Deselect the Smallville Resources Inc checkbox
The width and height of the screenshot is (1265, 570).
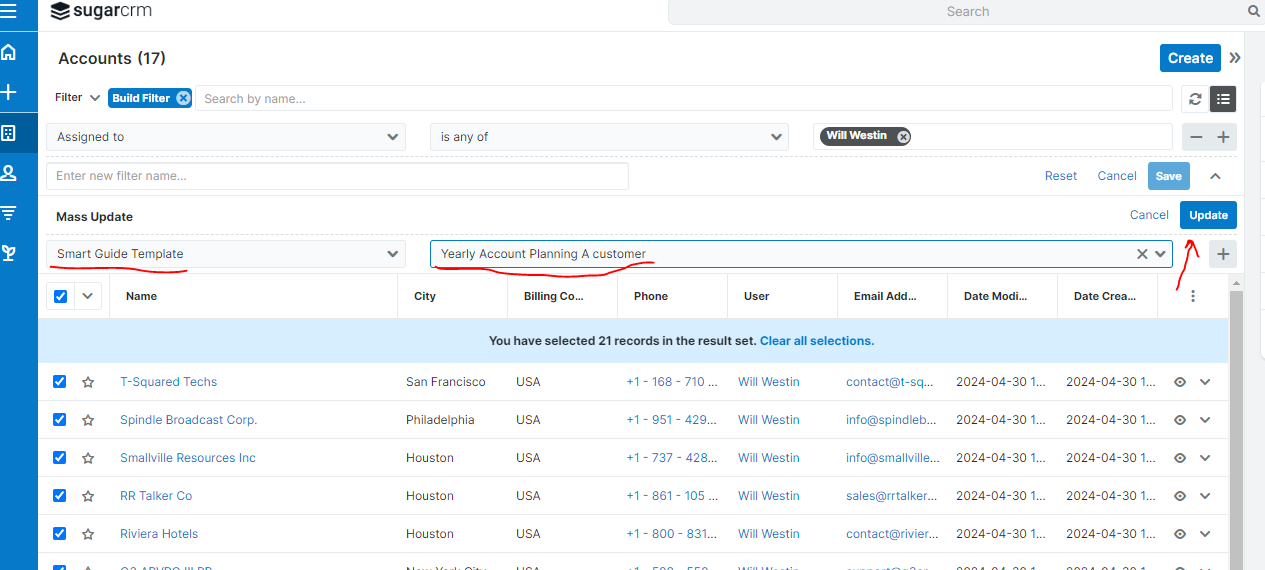coord(59,457)
